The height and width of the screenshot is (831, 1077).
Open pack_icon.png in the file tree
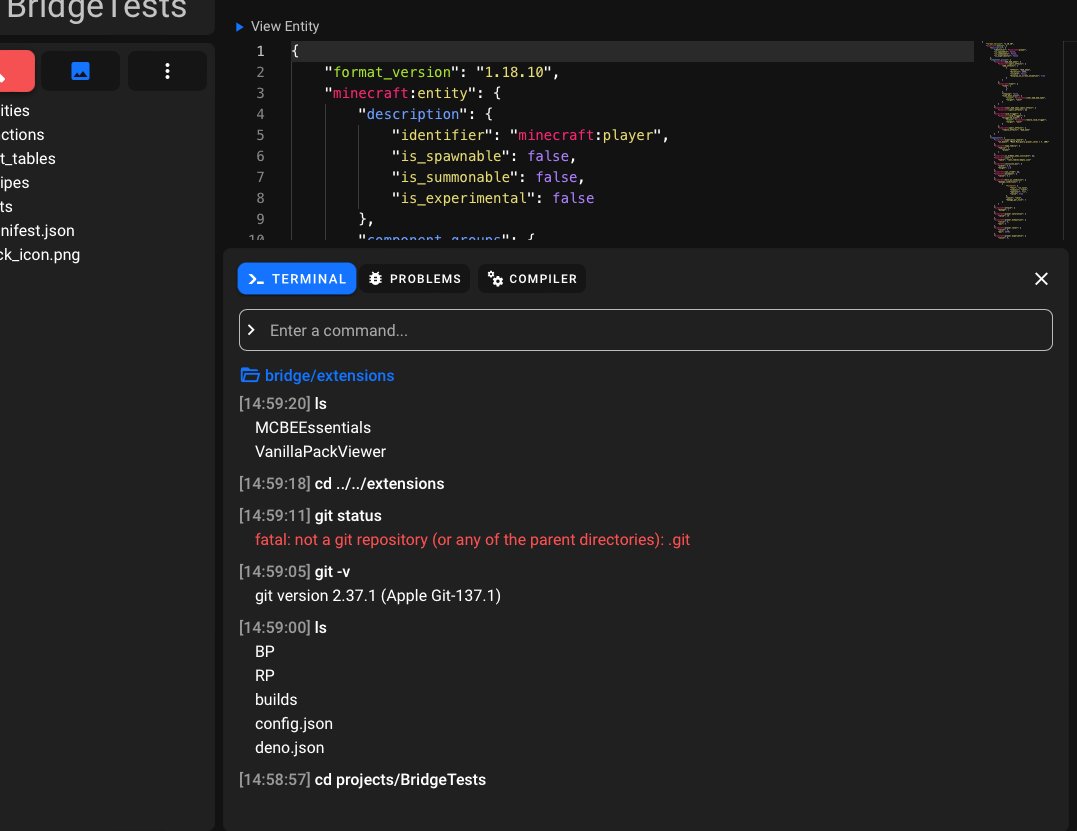[x=40, y=255]
